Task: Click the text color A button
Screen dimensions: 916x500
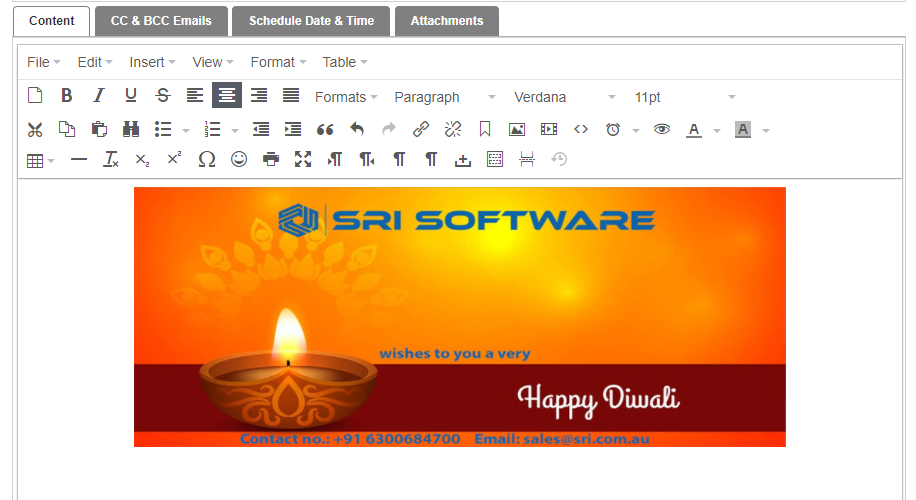Action: click(694, 129)
